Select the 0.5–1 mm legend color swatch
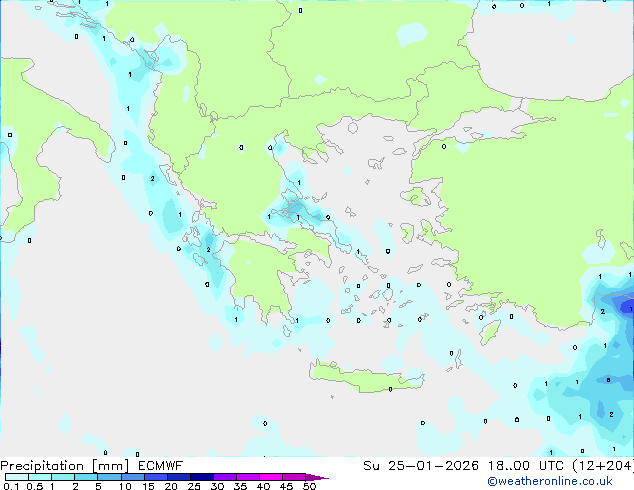The width and height of the screenshot is (634, 490). [x=40, y=477]
